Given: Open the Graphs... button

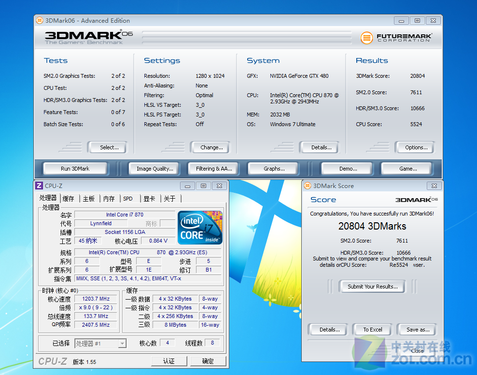Looking at the screenshot, I should (273, 169).
